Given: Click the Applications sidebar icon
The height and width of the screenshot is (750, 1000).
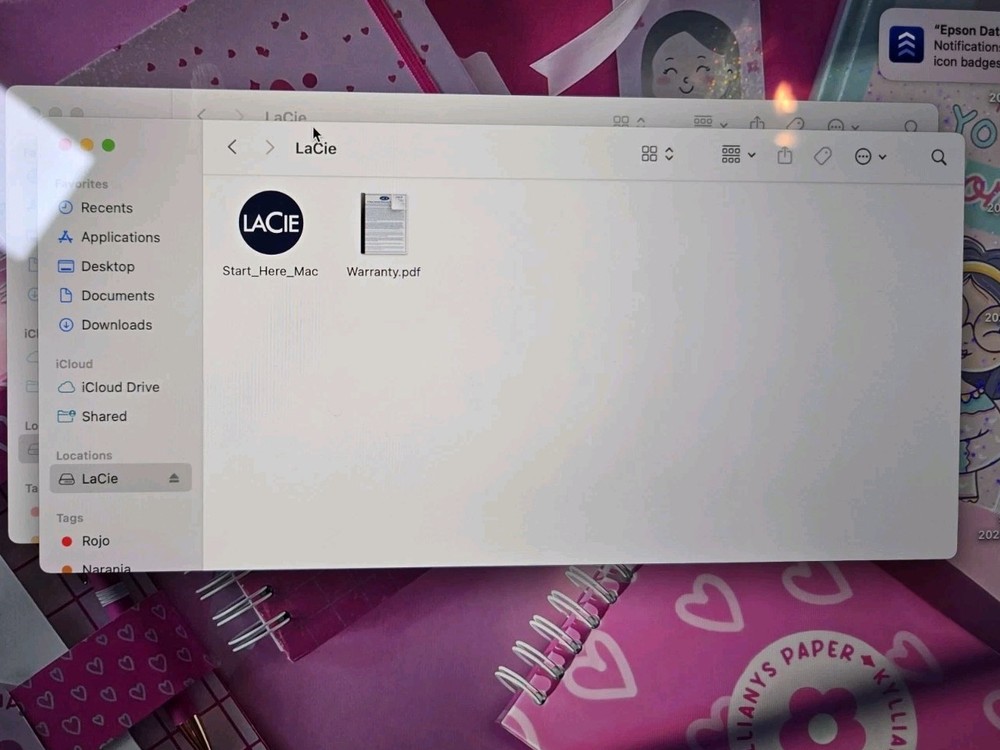Looking at the screenshot, I should pos(66,237).
